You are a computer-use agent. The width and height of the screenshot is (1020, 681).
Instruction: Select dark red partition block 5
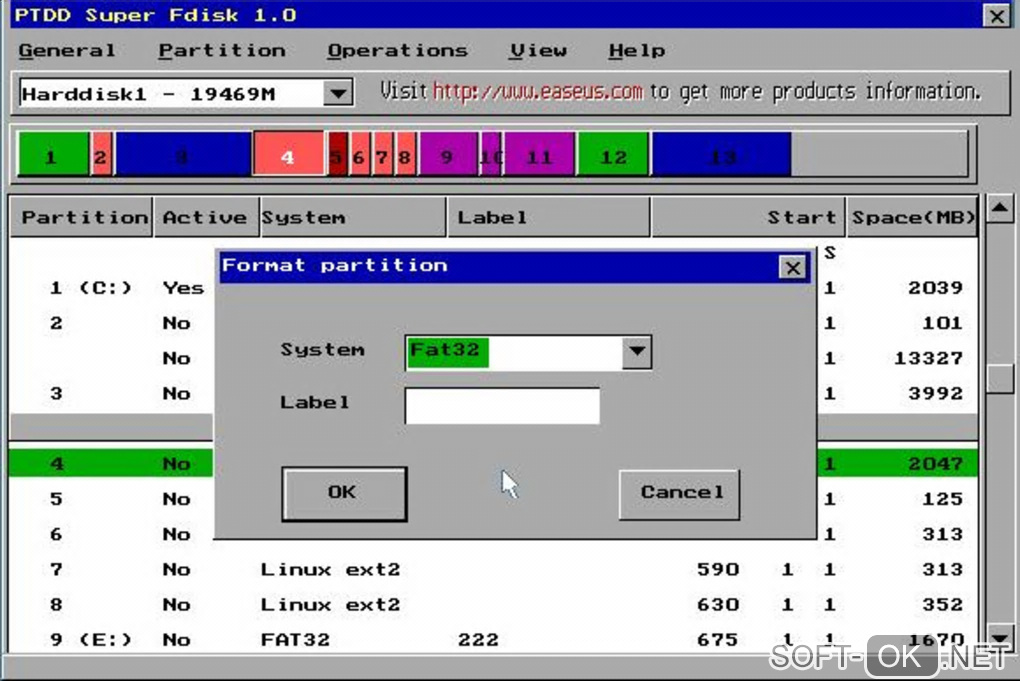point(337,154)
